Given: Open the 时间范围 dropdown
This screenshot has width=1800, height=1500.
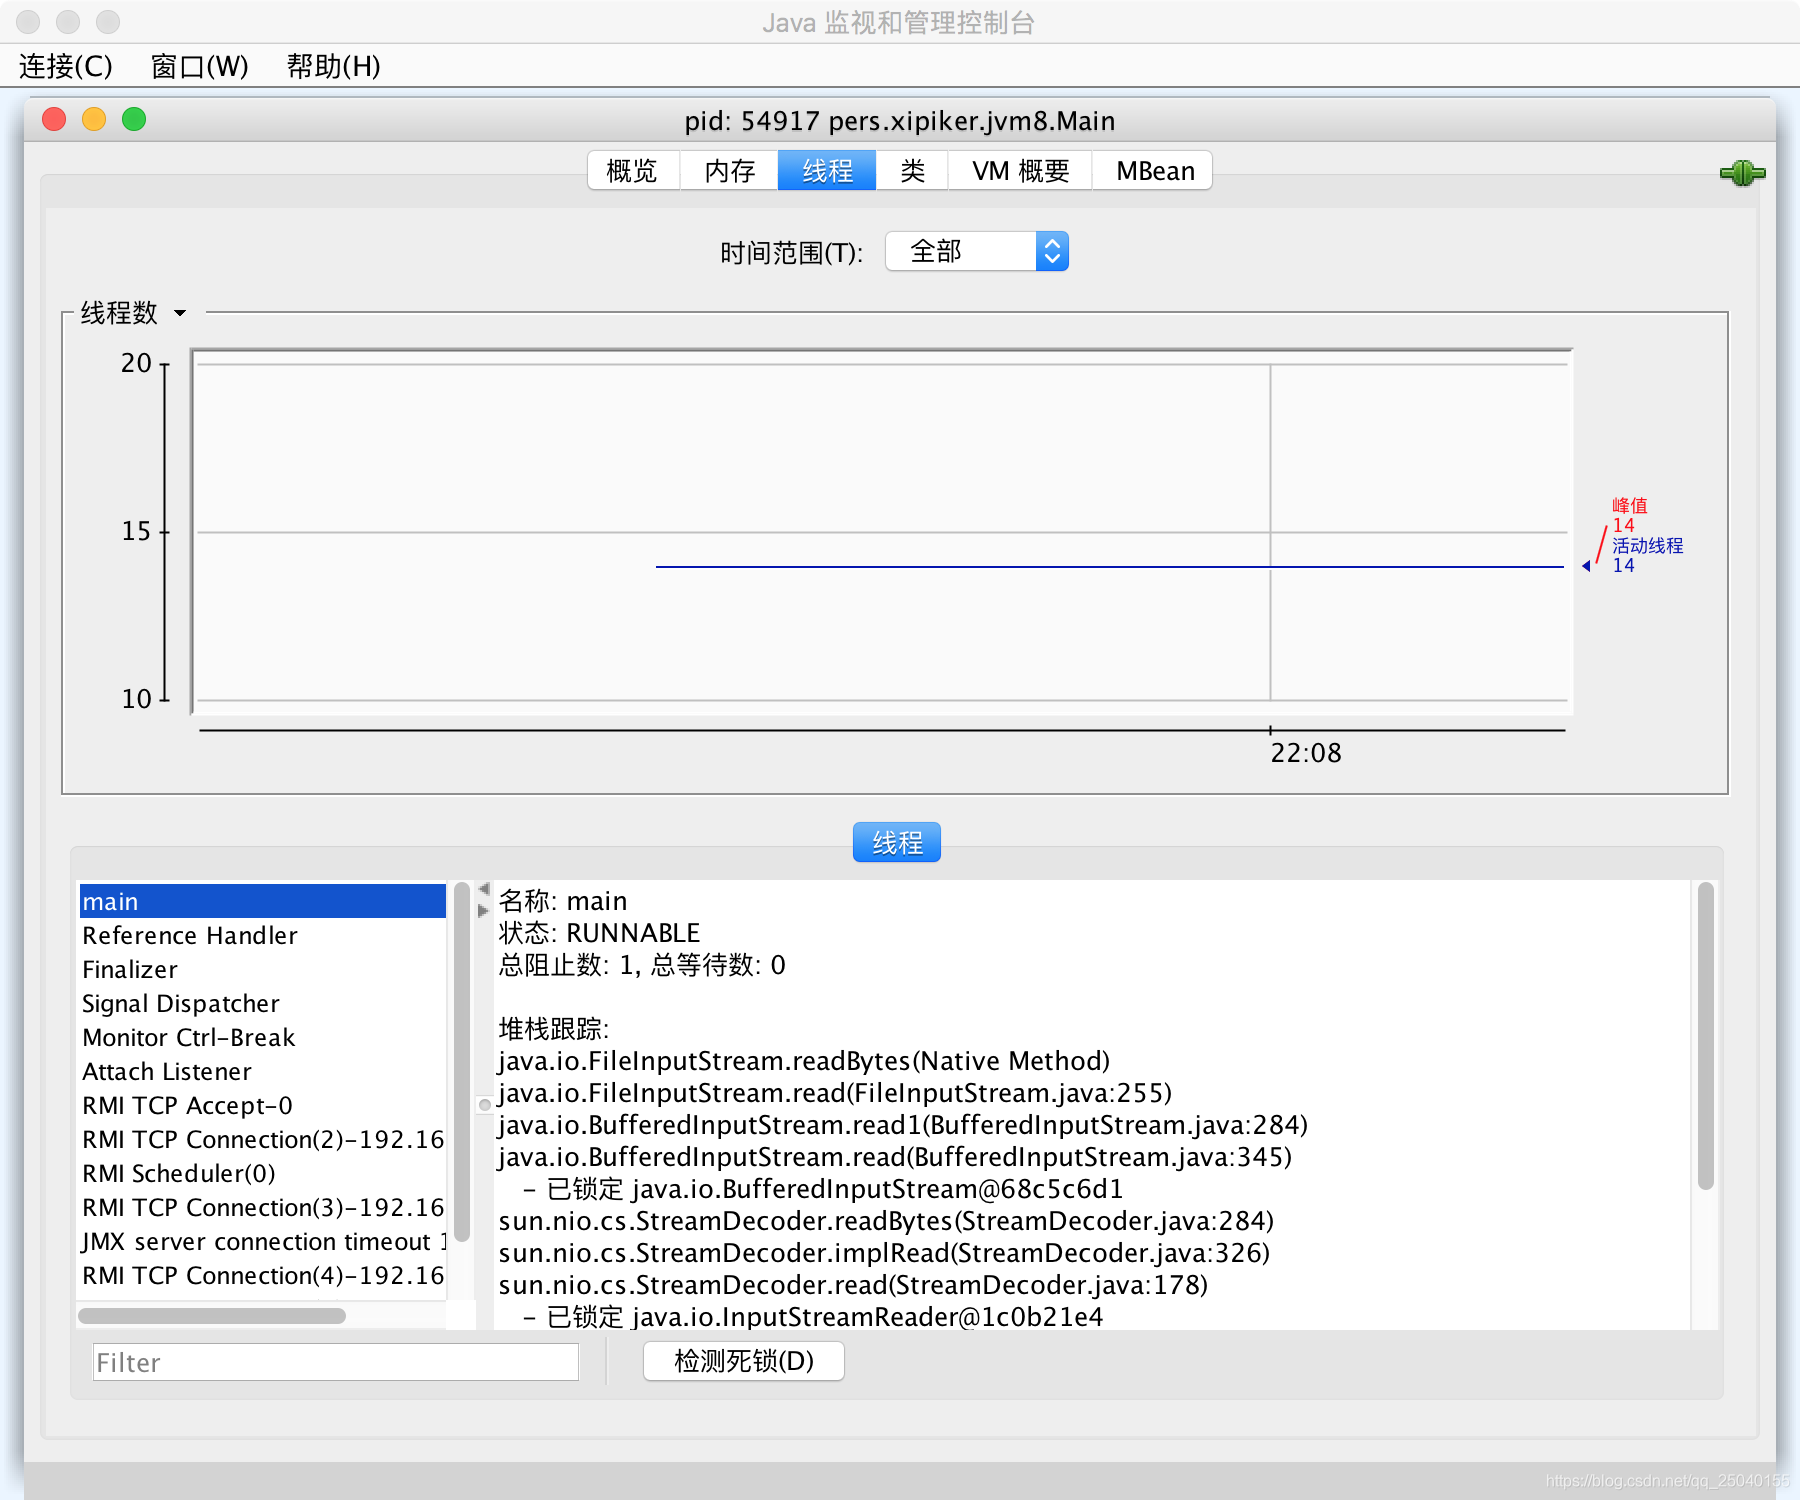Looking at the screenshot, I should (977, 252).
